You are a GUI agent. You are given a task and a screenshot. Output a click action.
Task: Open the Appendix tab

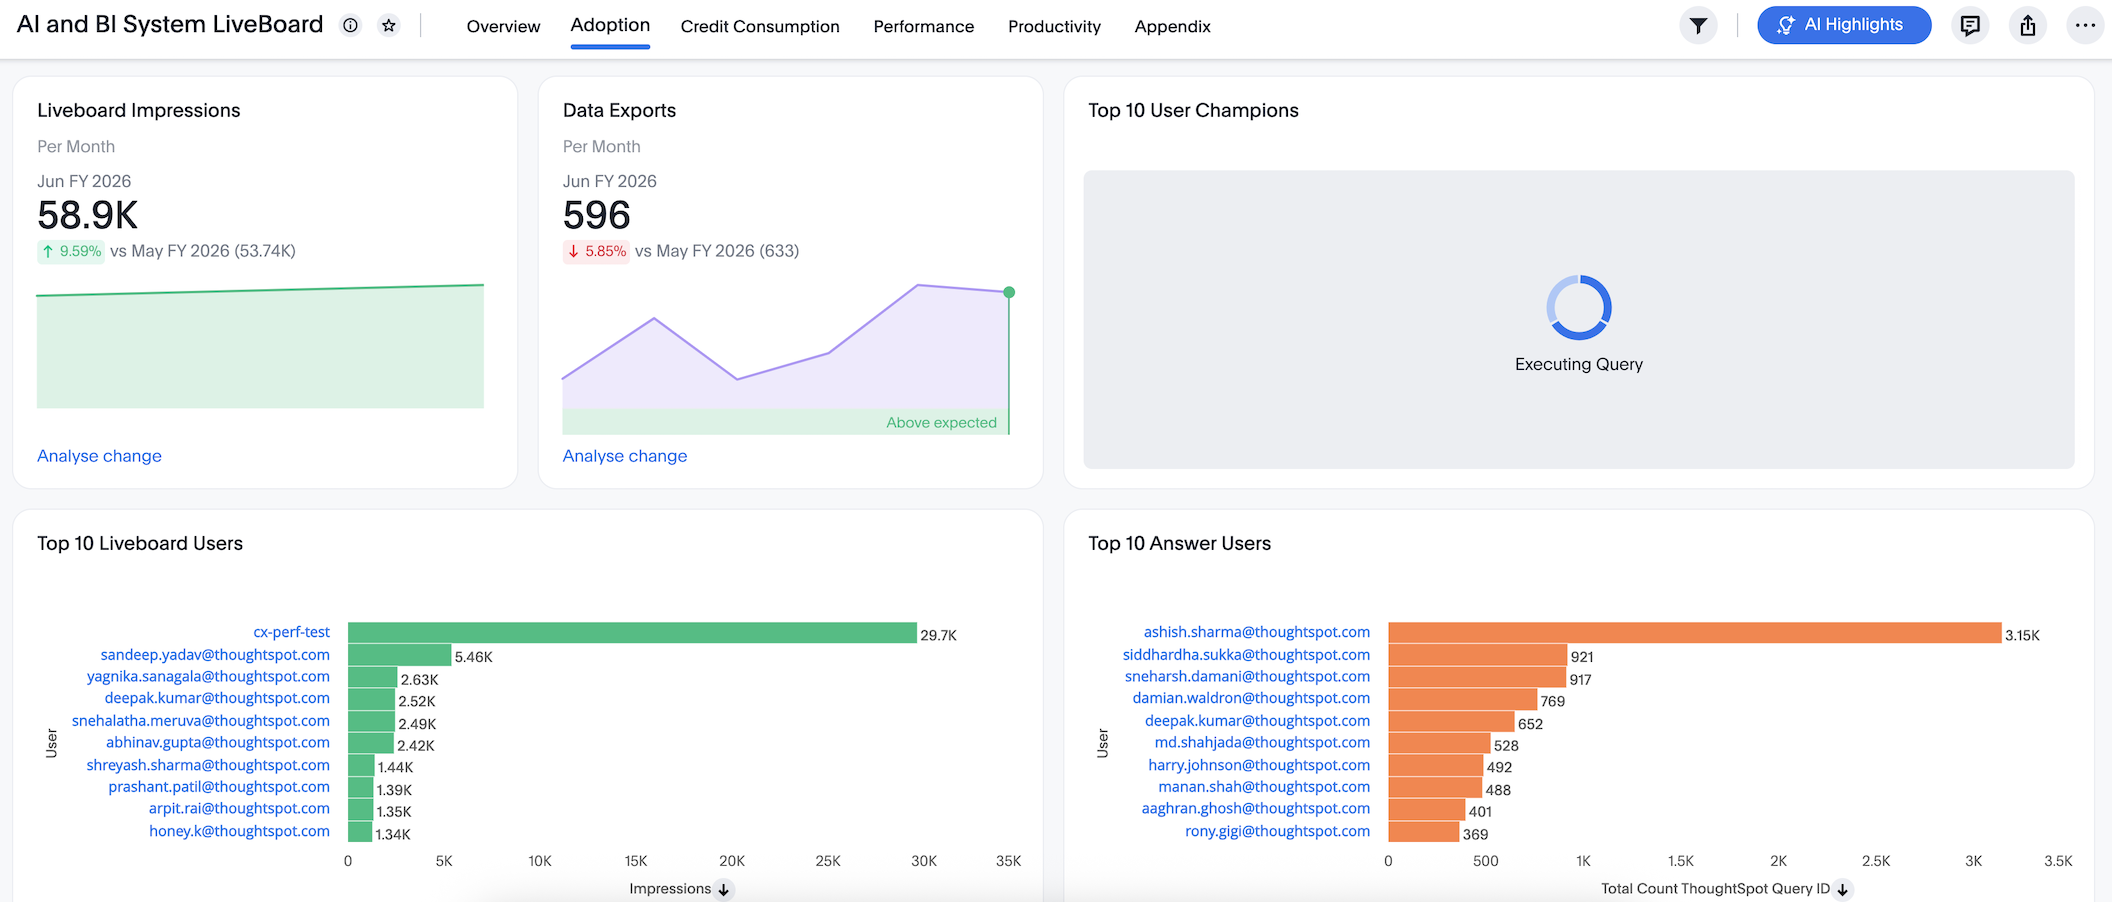tap(1172, 27)
